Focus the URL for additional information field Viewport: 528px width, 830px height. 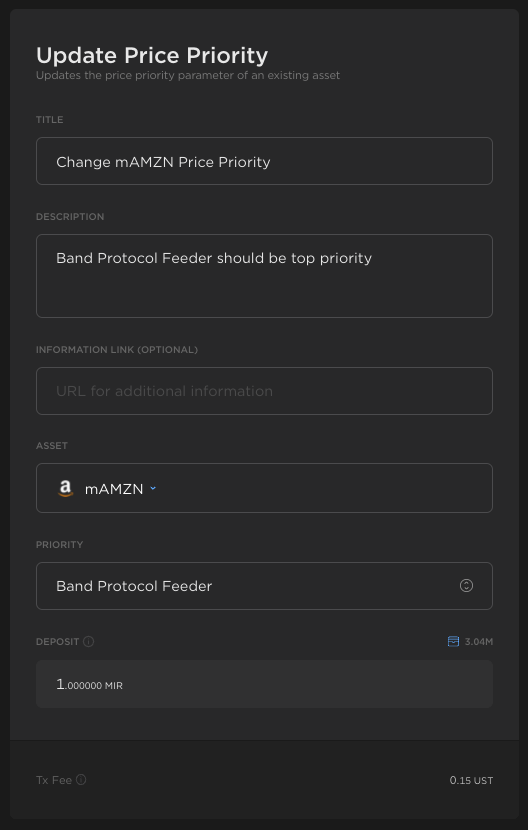(x=264, y=391)
